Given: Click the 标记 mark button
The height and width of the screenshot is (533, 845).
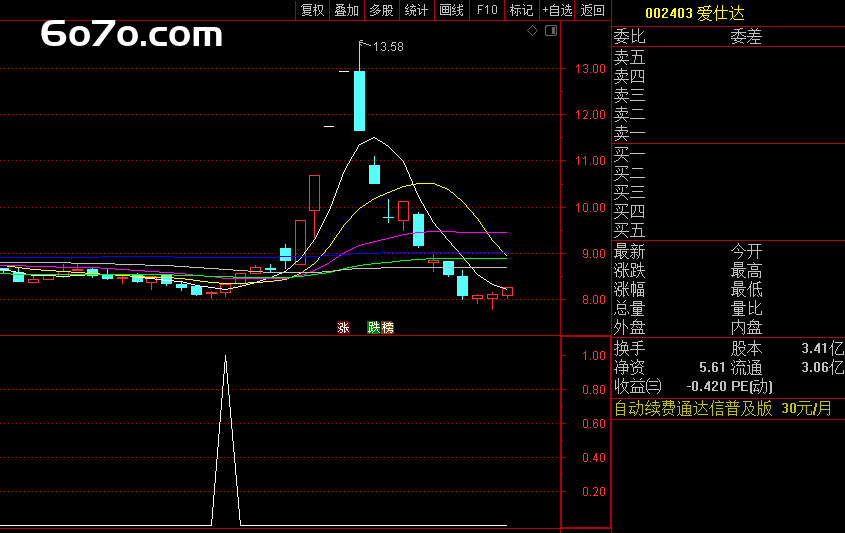Looking at the screenshot, I should 521,10.
